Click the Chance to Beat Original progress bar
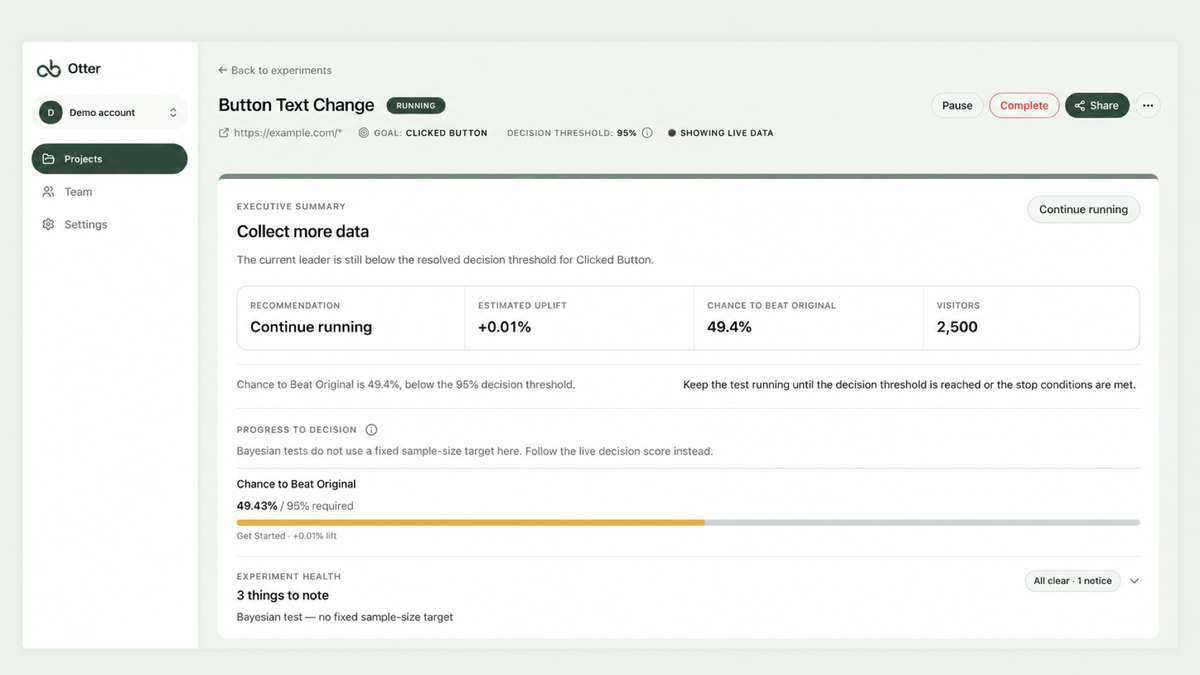1200x675 pixels. (x=688, y=522)
